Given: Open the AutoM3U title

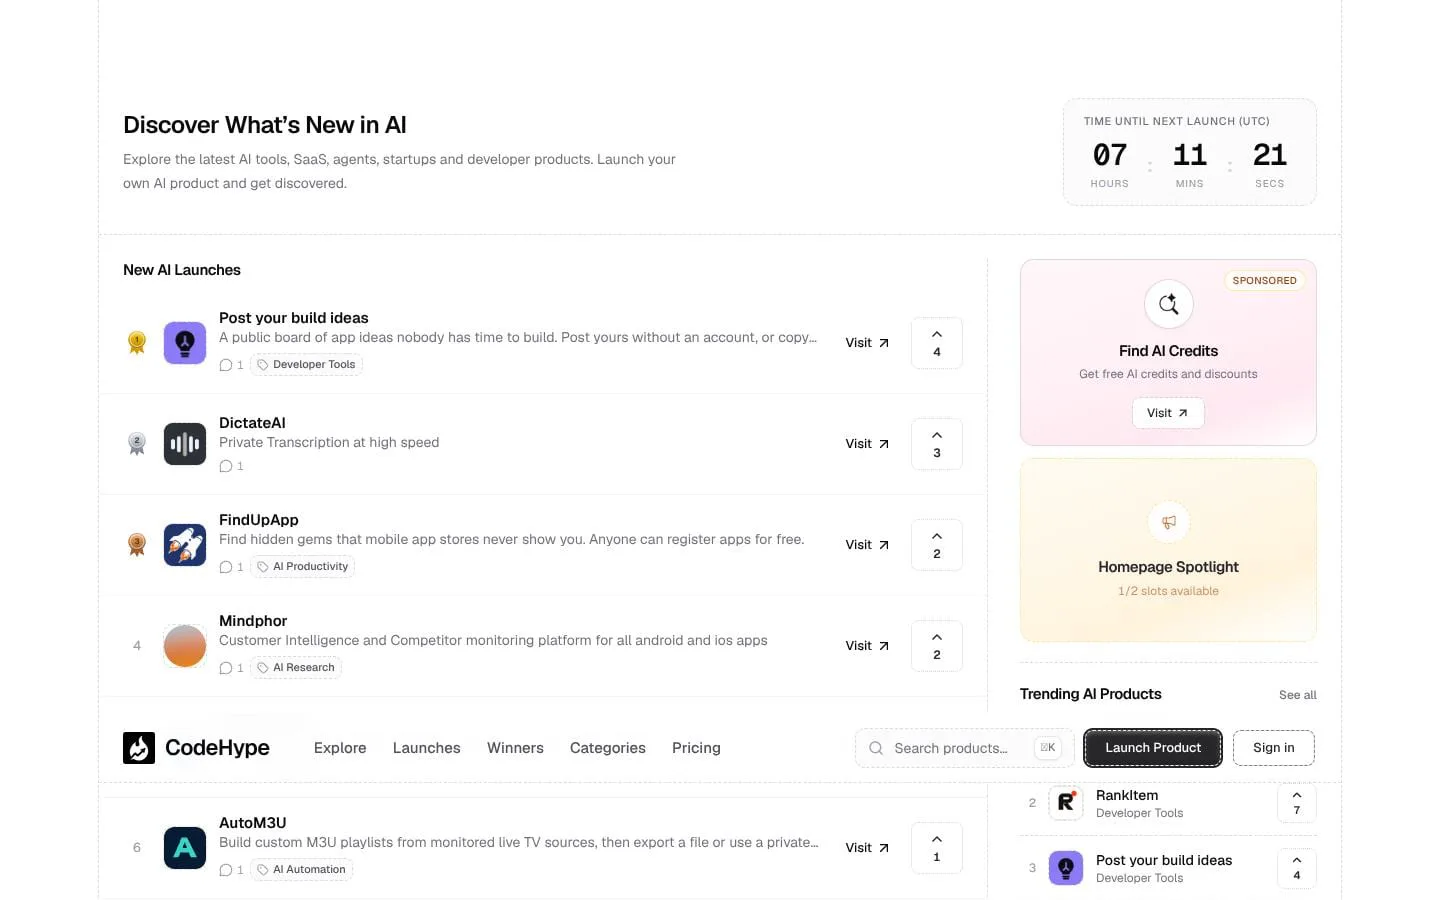Looking at the screenshot, I should pos(253,823).
